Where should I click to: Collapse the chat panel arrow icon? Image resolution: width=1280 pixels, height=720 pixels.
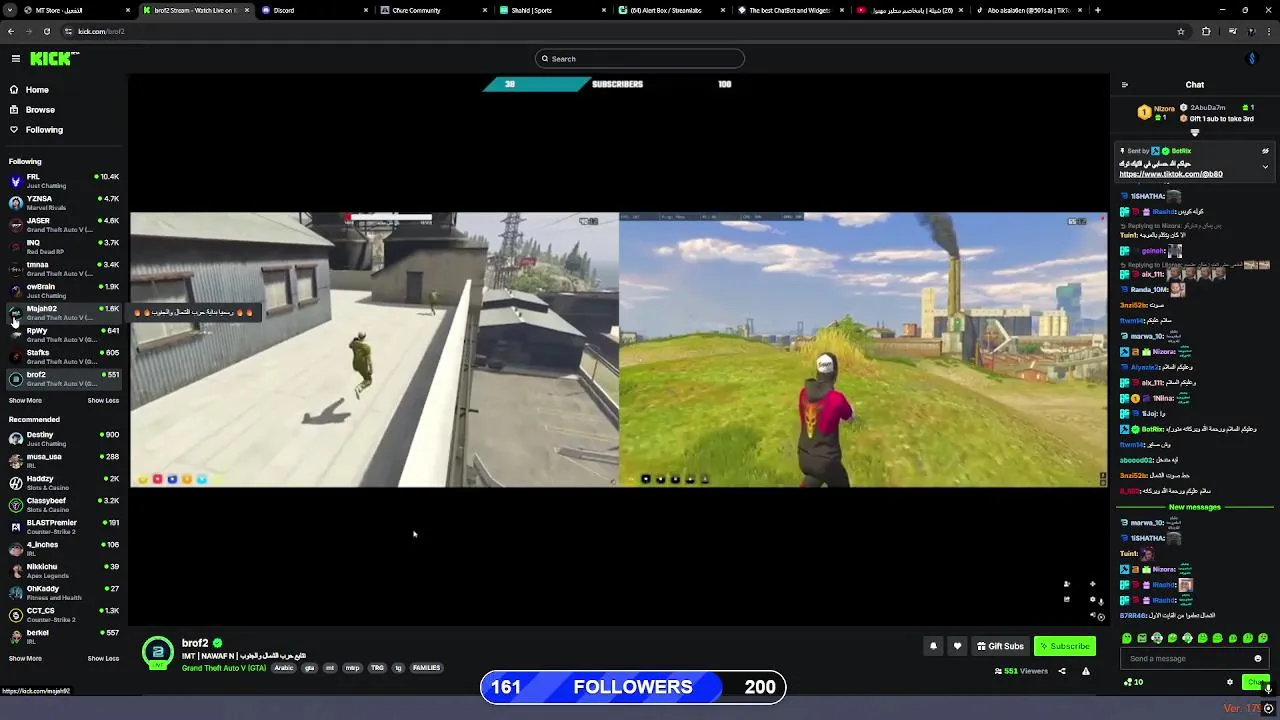1124,85
